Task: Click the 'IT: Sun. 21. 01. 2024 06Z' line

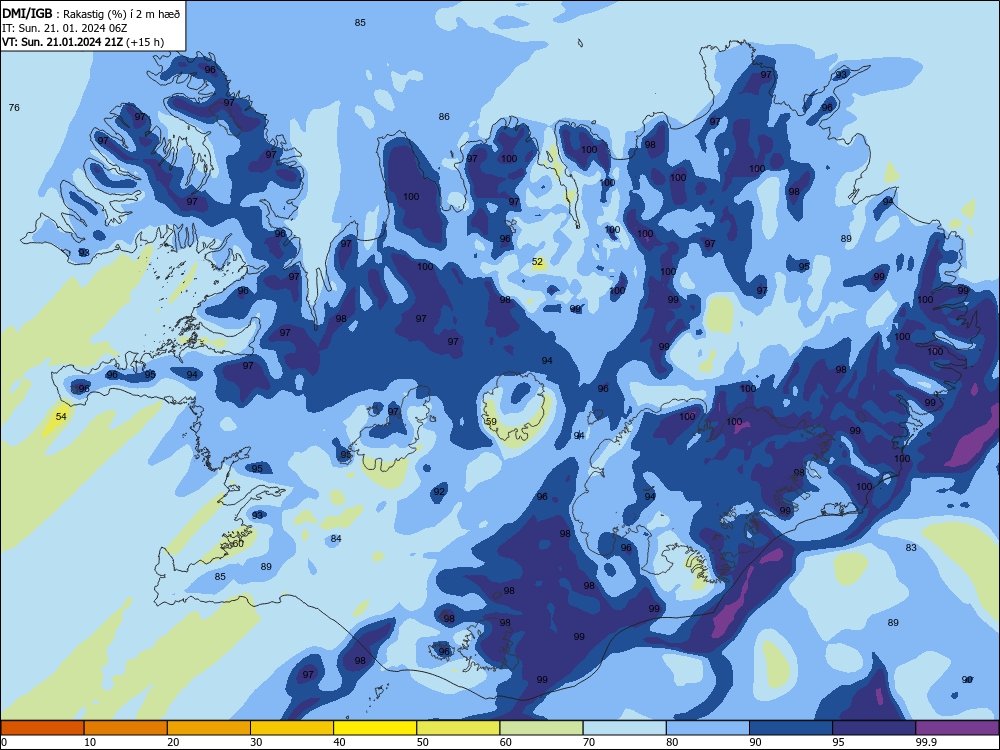Action: coord(64,28)
